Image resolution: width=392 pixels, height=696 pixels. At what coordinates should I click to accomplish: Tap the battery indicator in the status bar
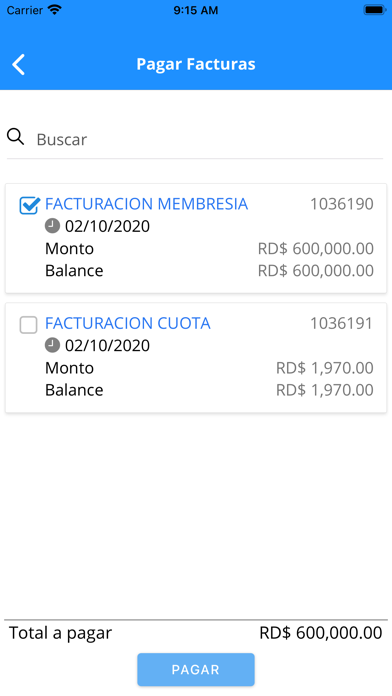click(x=375, y=10)
